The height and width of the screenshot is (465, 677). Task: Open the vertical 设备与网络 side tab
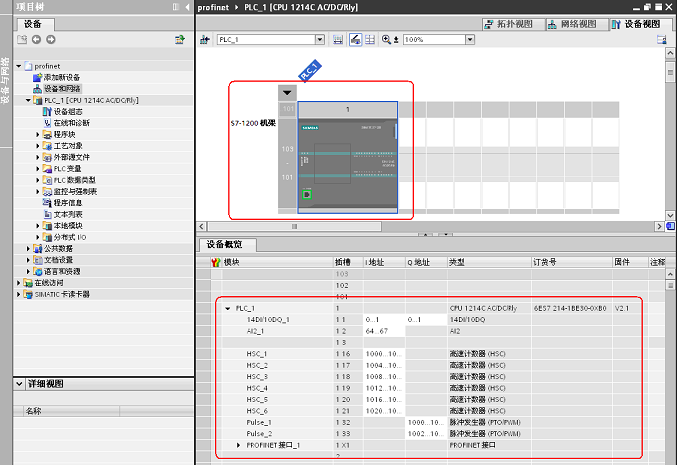pos(5,80)
